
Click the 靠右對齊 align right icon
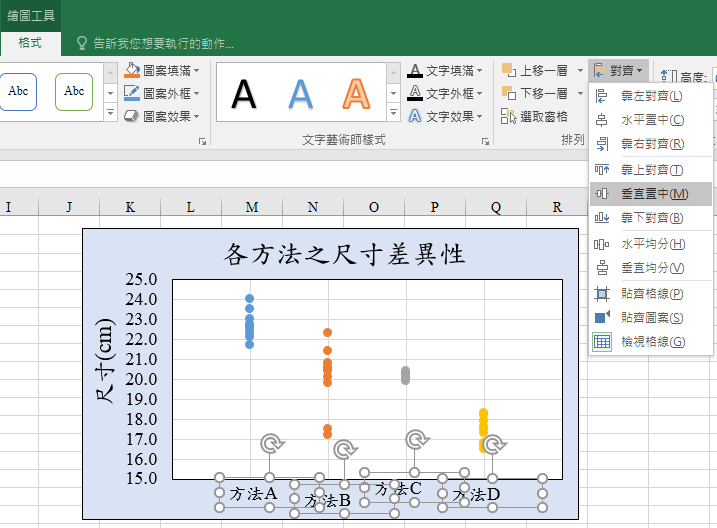[602, 144]
